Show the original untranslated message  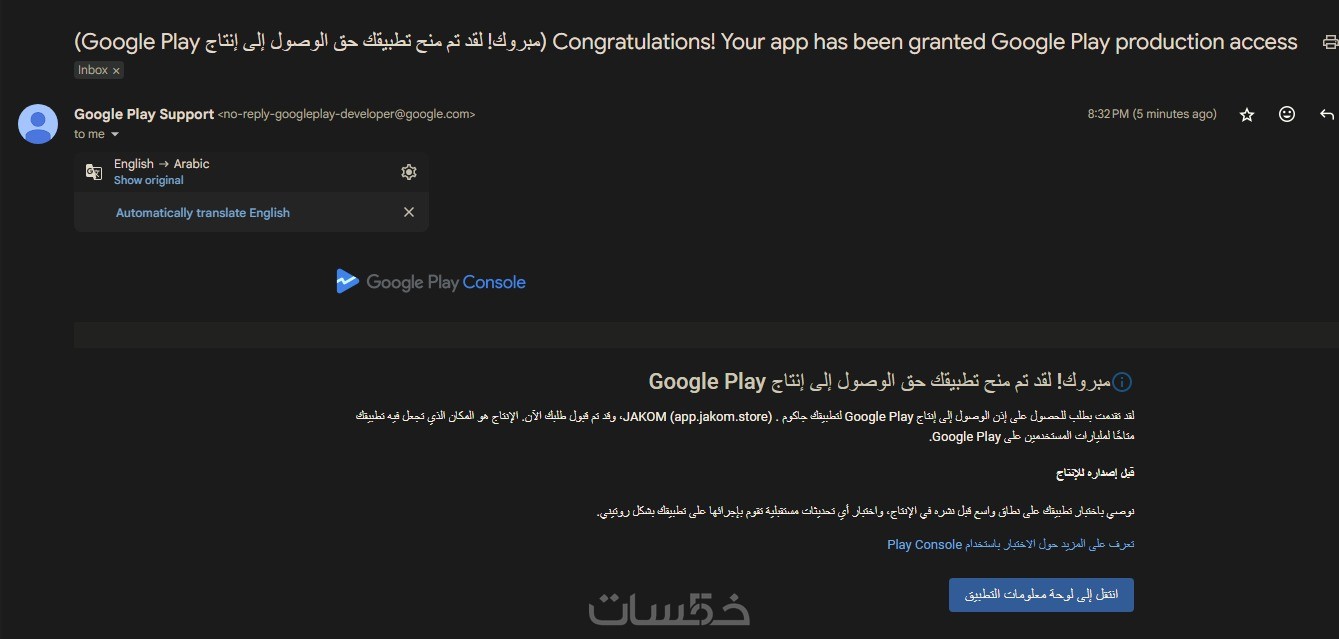(149, 181)
